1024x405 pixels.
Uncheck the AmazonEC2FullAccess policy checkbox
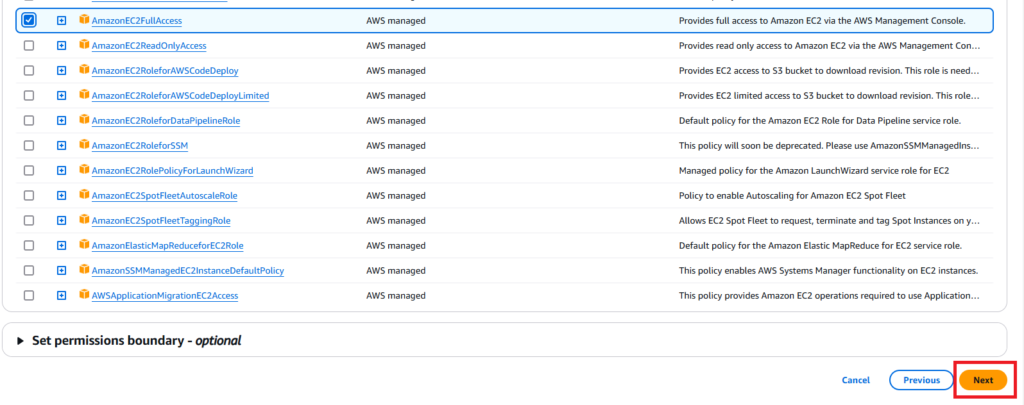[29, 21]
